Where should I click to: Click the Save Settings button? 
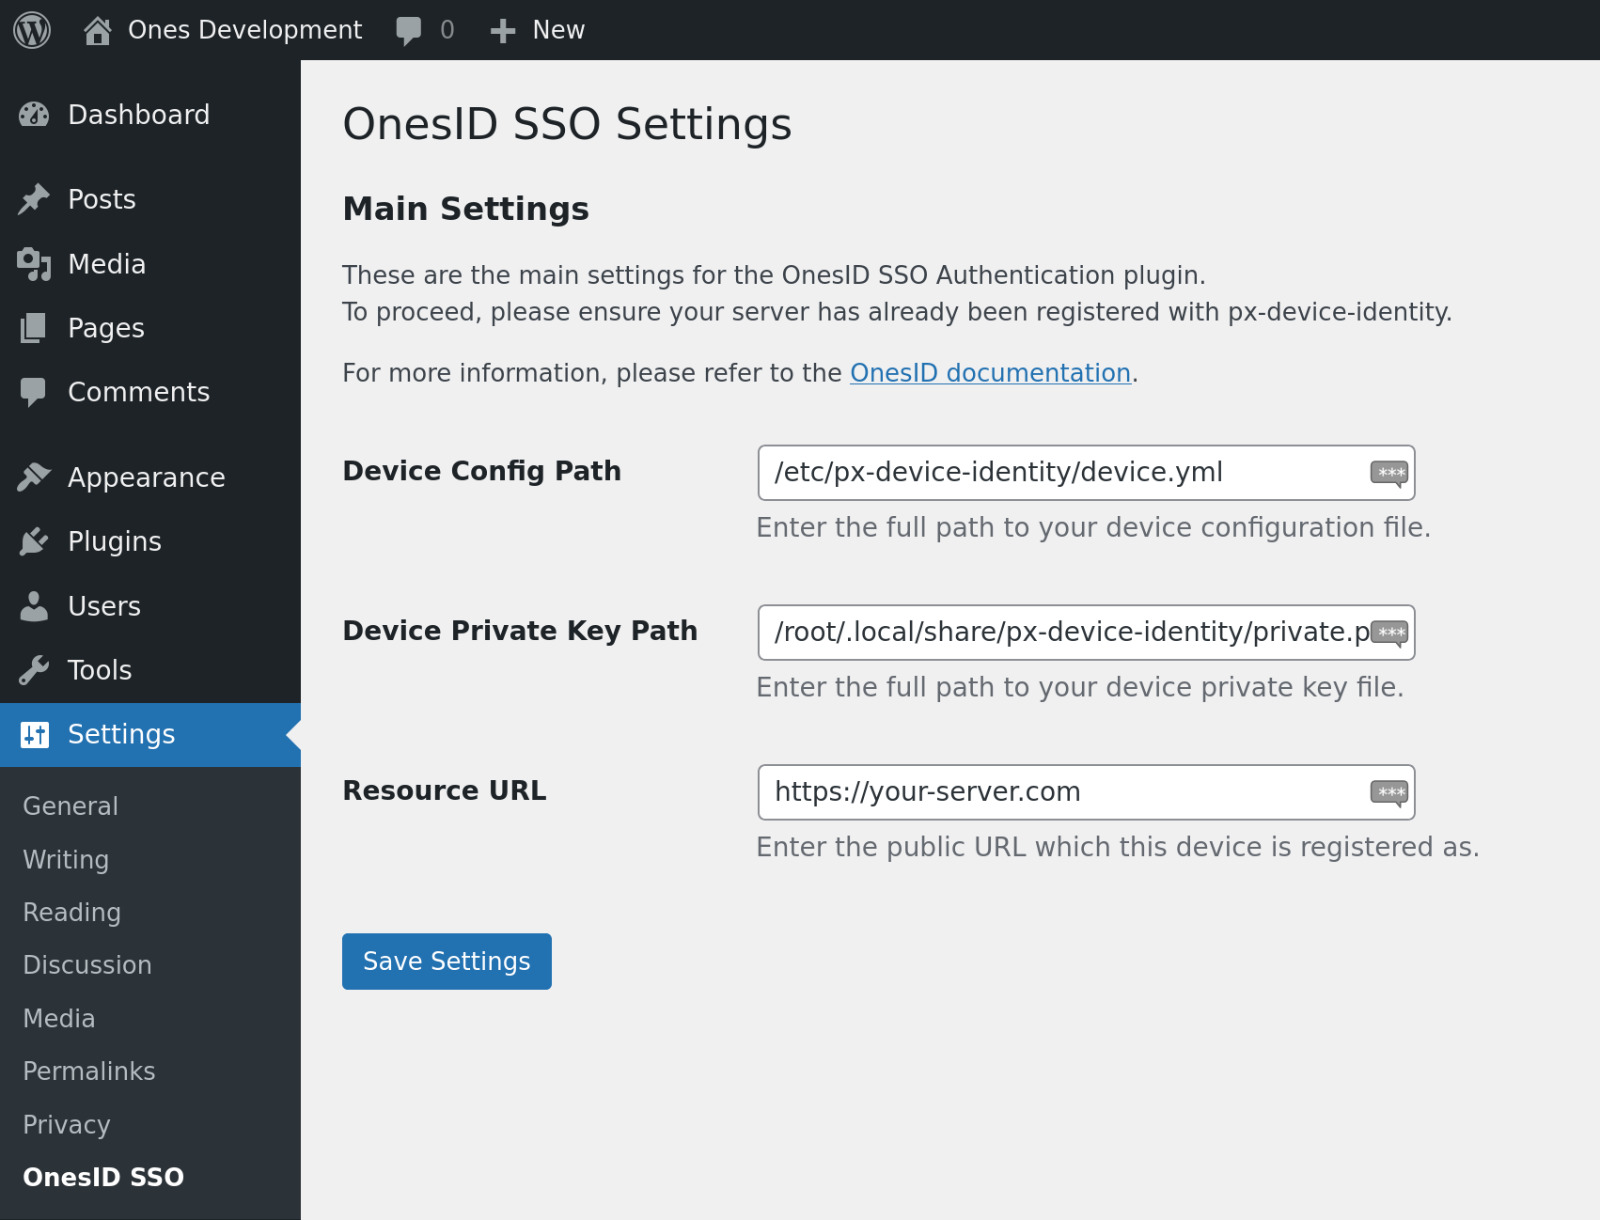447,962
